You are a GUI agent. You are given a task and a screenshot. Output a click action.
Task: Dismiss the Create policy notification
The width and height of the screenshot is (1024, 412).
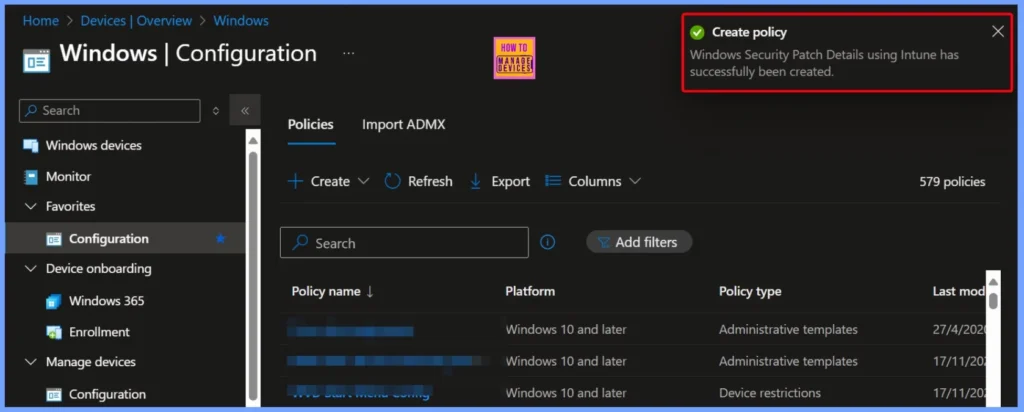(x=998, y=31)
